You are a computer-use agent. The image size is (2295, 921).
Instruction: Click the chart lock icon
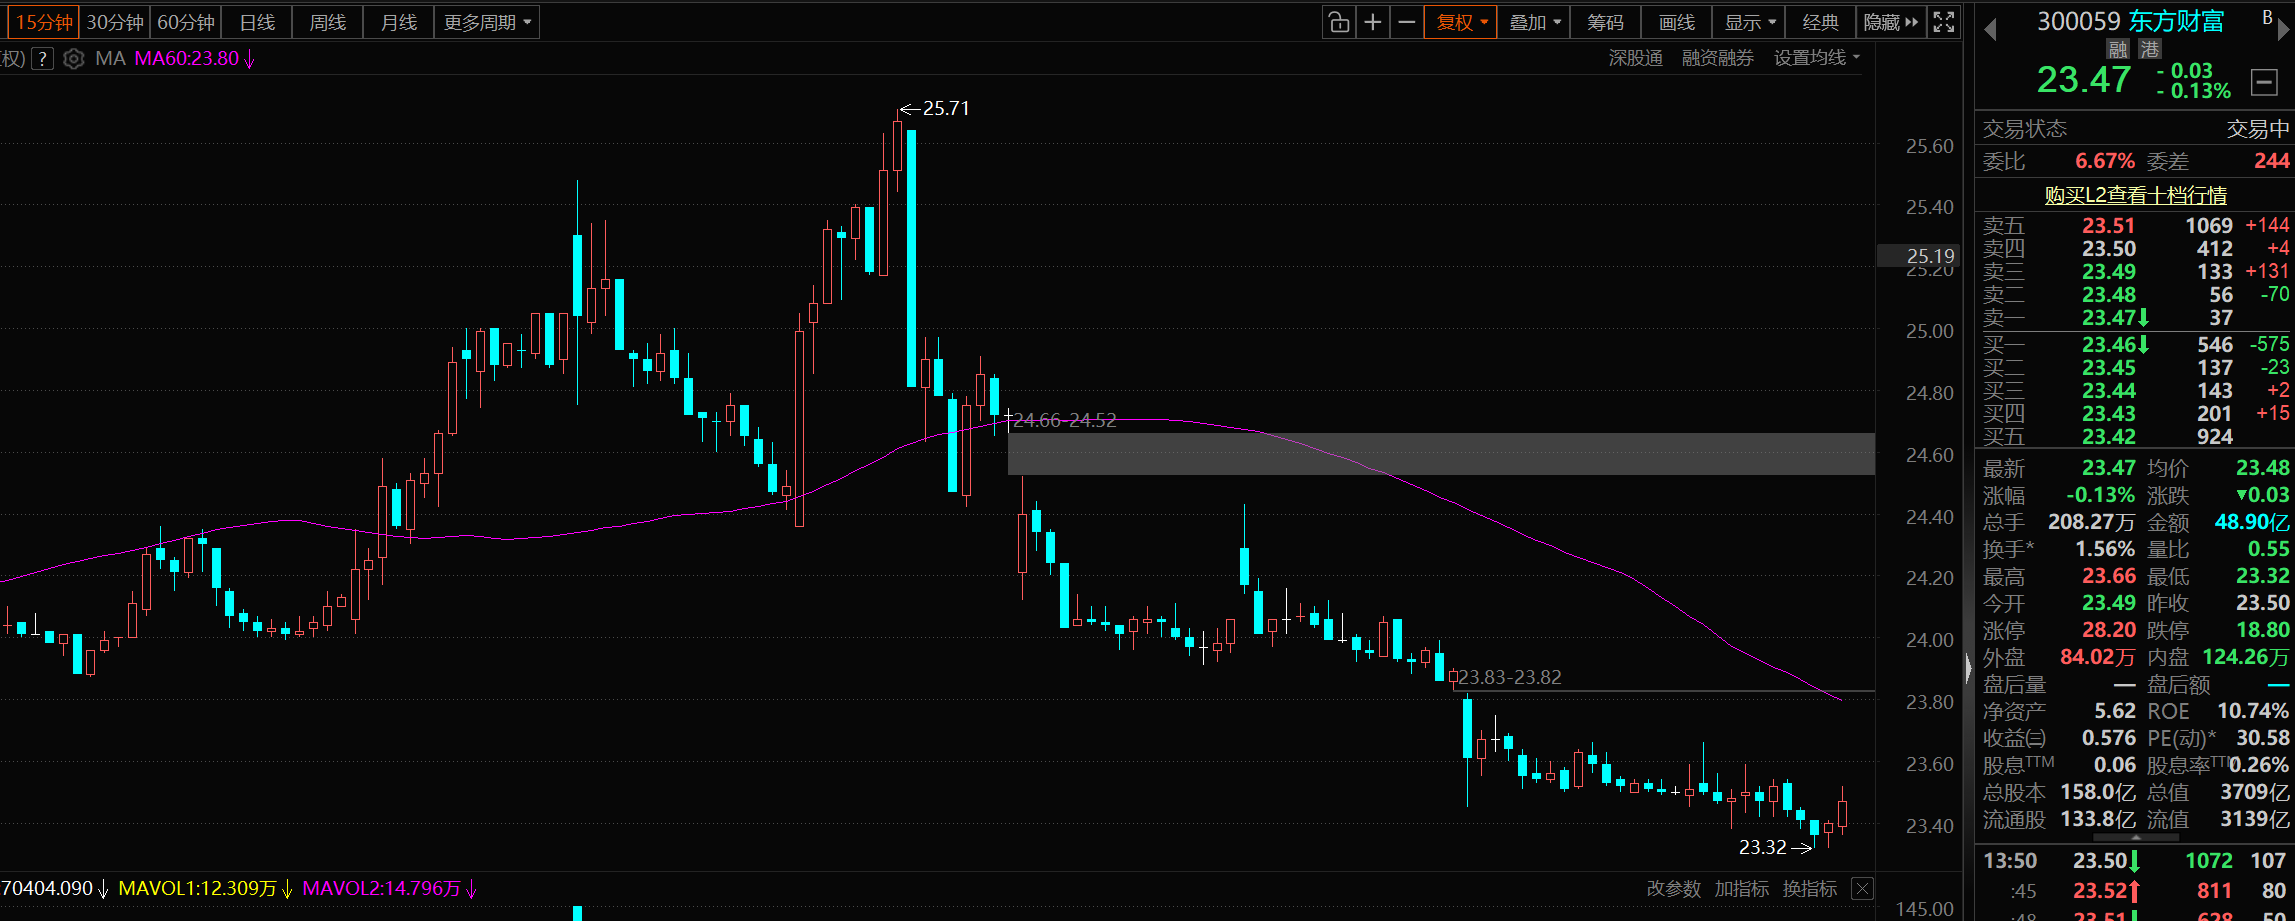(1339, 22)
